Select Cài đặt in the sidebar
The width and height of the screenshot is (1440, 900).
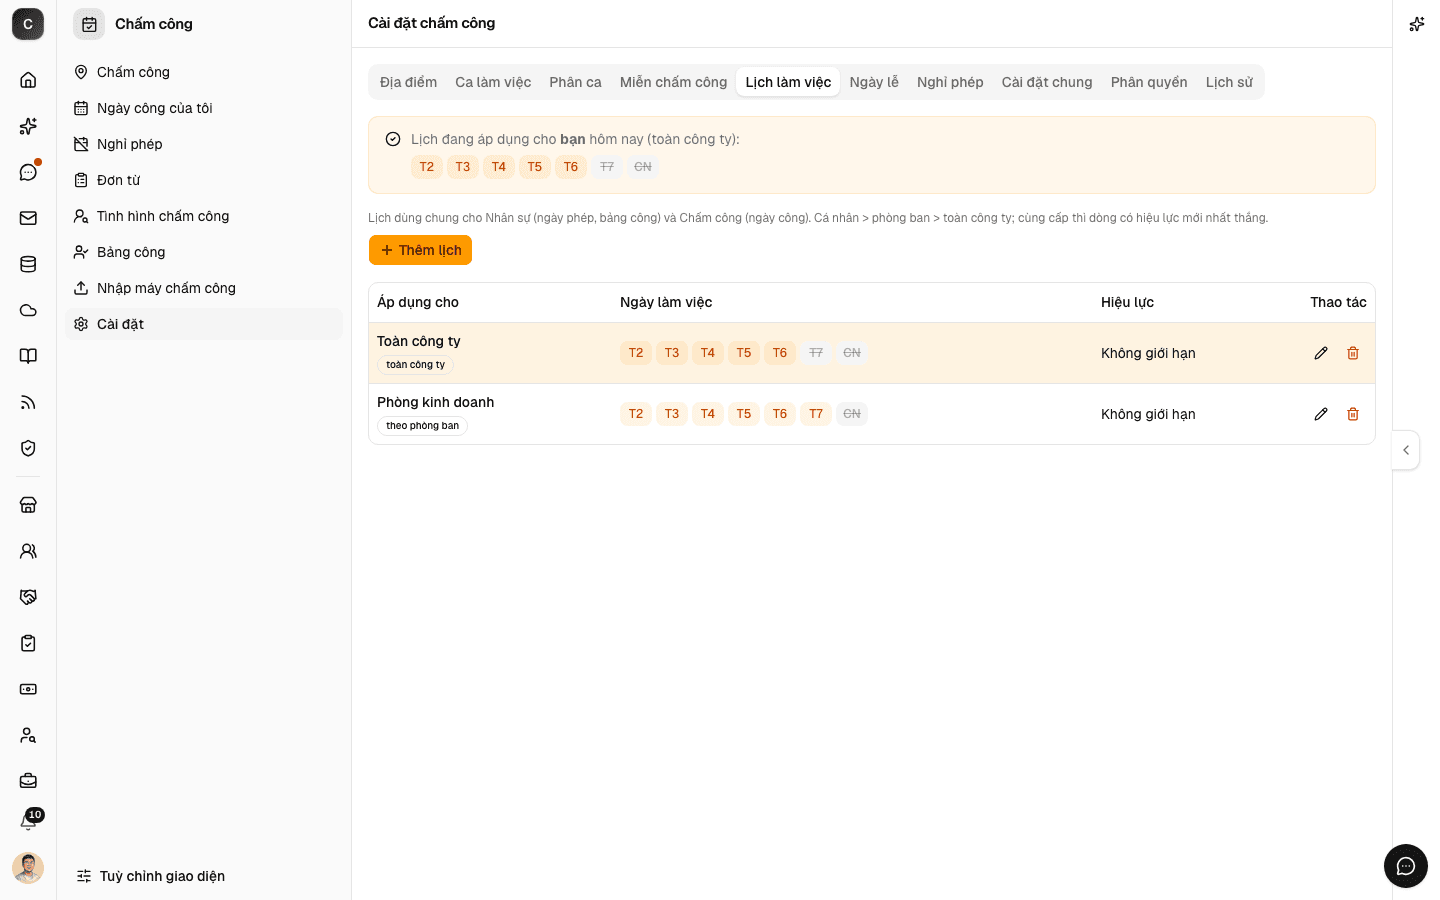click(x=204, y=324)
